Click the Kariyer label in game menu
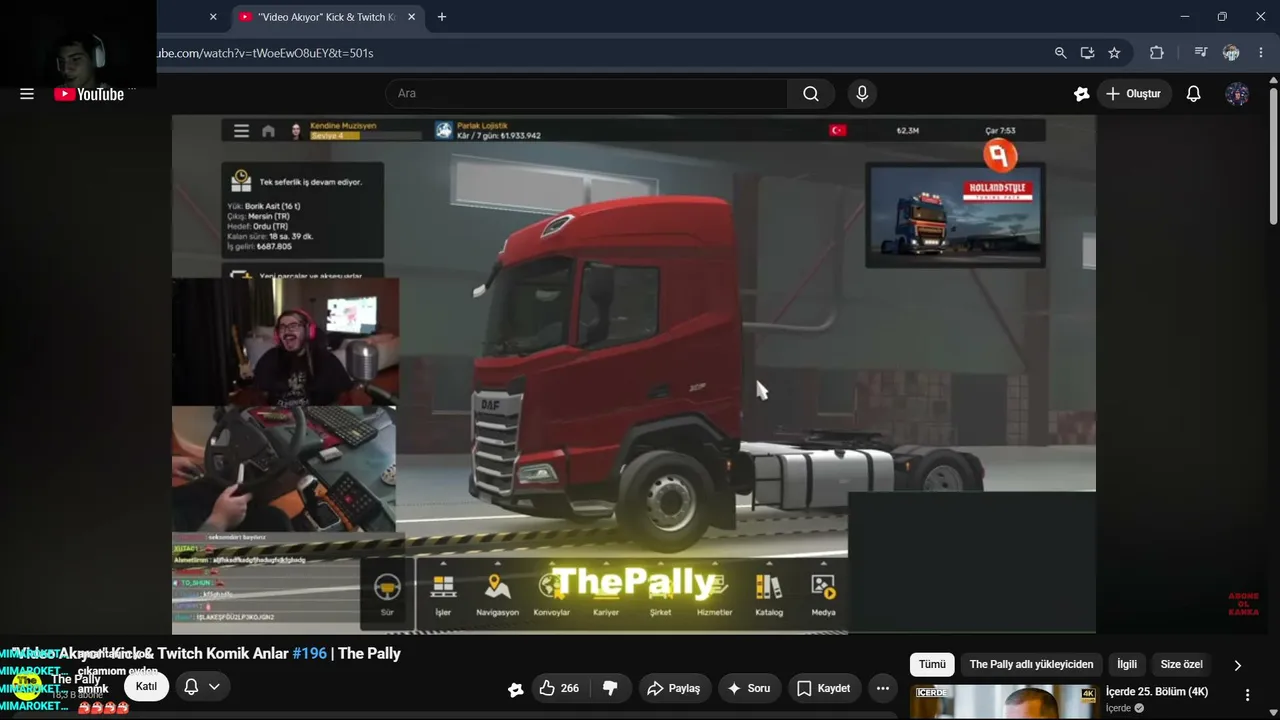The image size is (1280, 720). click(606, 612)
